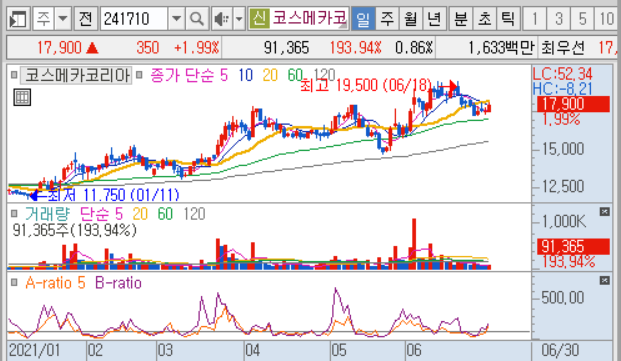621x361 pixels.
Task: Toggle the square before 종가 단순 indicator
Action: 139,74
